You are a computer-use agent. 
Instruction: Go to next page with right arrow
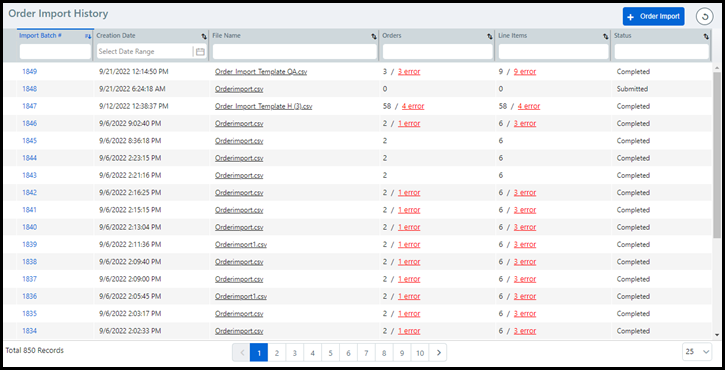[x=438, y=353]
